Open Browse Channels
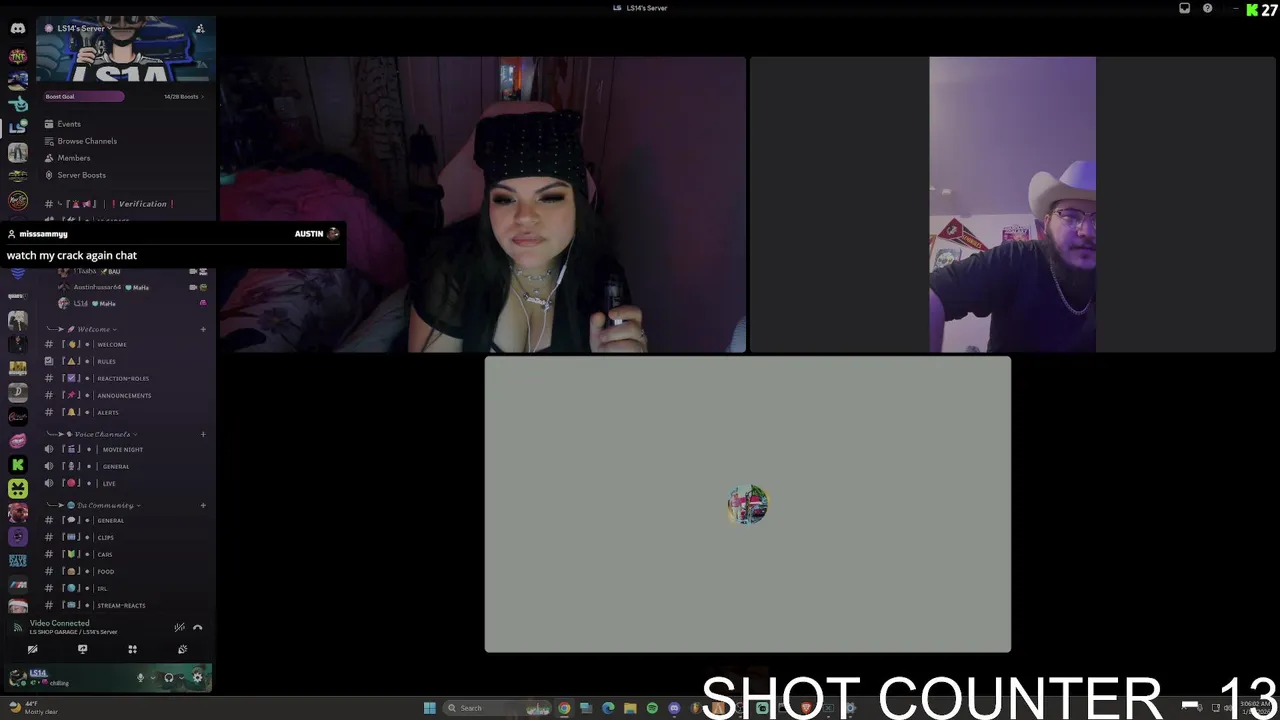1280x720 pixels. [x=125, y=141]
